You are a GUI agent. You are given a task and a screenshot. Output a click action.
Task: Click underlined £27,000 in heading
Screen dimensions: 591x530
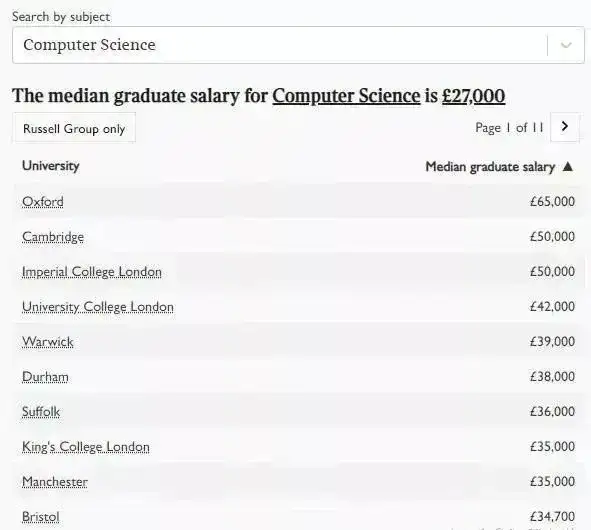[473, 96]
